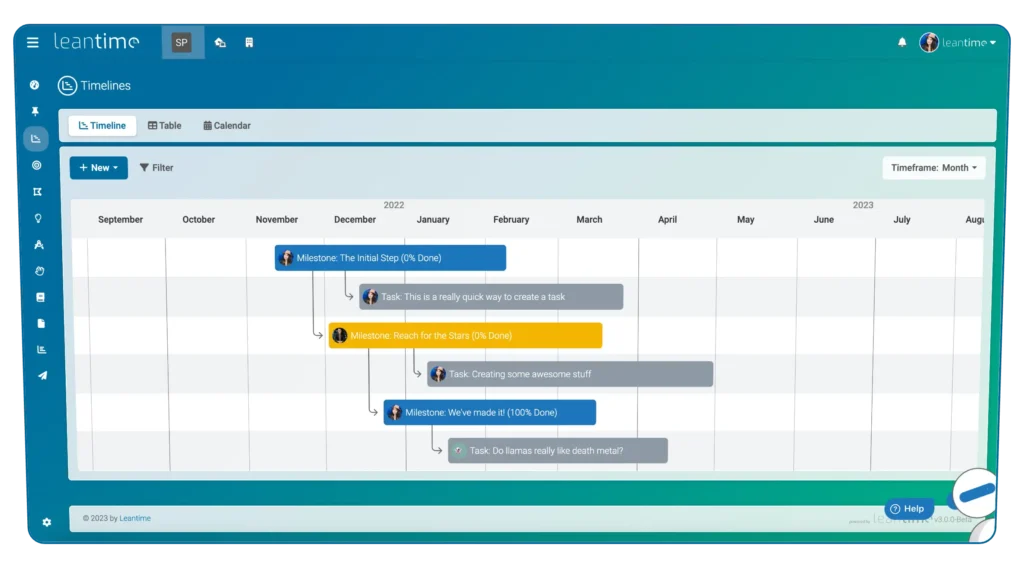Select 'This is a really quick way' task bar
Image resolution: width=1024 pixels, height=576 pixels.
pyautogui.click(x=491, y=296)
